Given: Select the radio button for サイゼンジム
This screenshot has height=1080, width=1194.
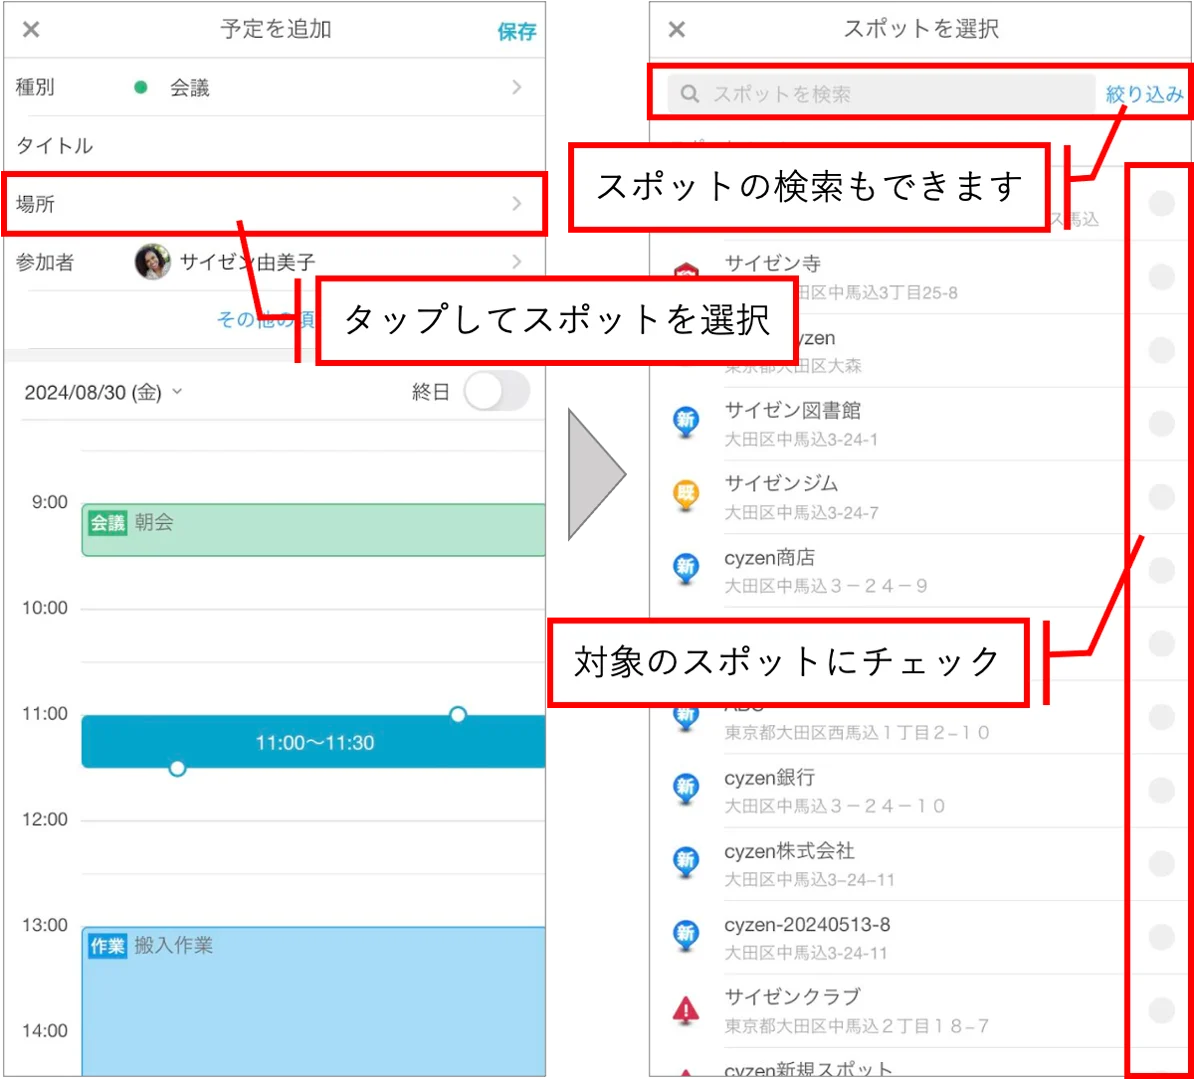Looking at the screenshot, I should click(x=1161, y=497).
